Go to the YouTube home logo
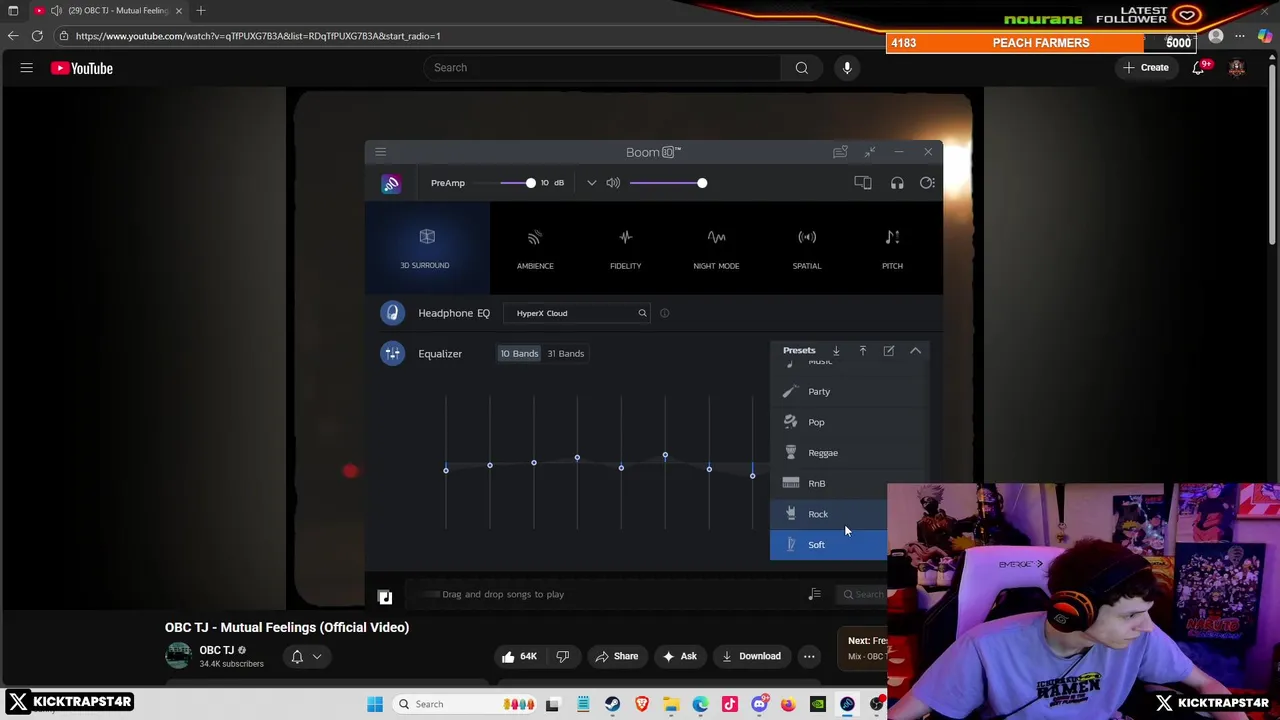The image size is (1280, 720). coord(82,68)
